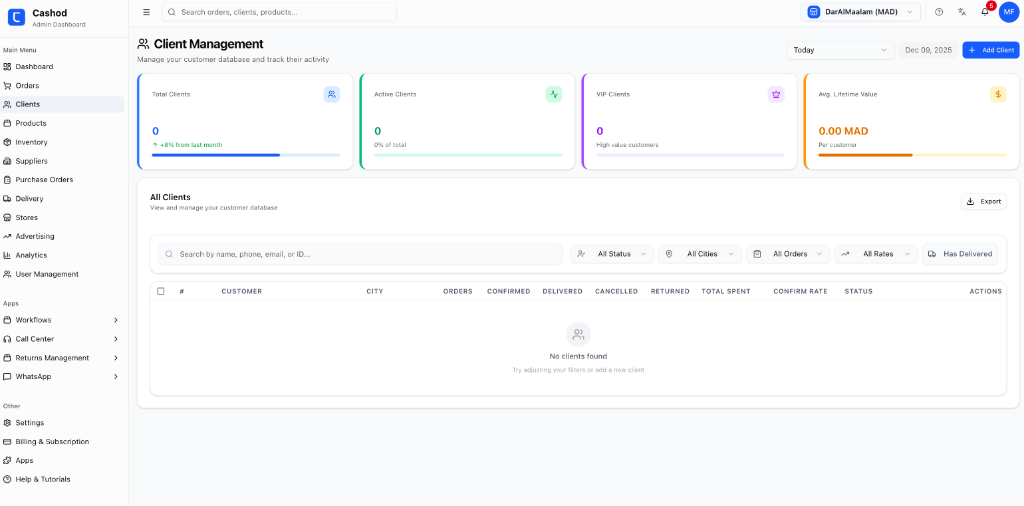This screenshot has height=506, width=1024.
Task: Open the All Status filter dropdown
Action: (x=612, y=254)
